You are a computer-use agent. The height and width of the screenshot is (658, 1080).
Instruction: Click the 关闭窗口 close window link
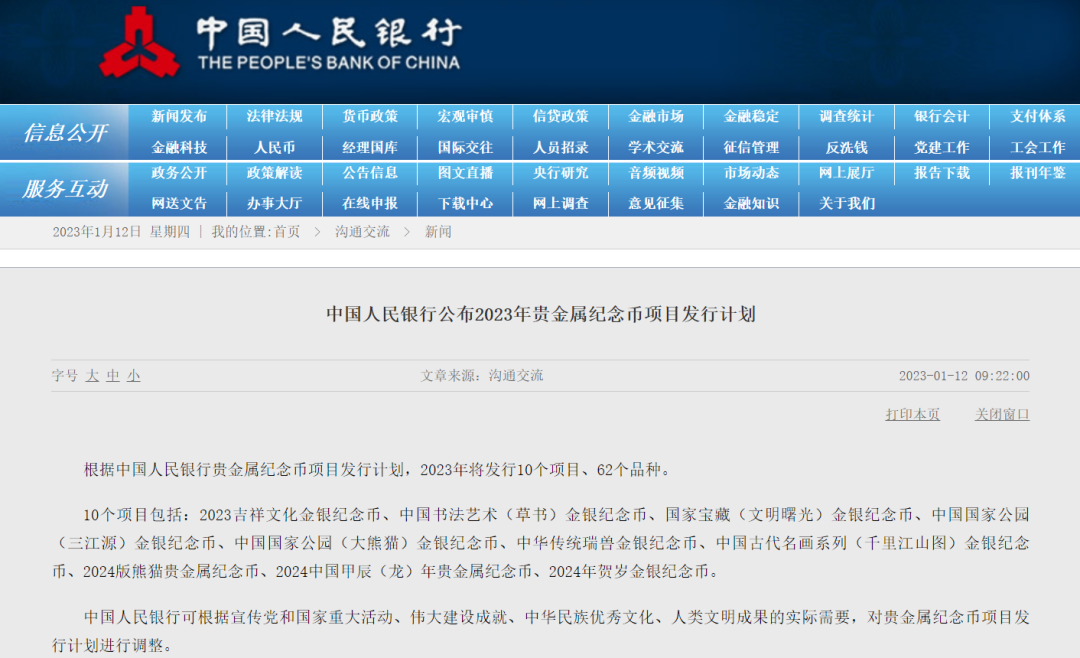pos(1002,414)
